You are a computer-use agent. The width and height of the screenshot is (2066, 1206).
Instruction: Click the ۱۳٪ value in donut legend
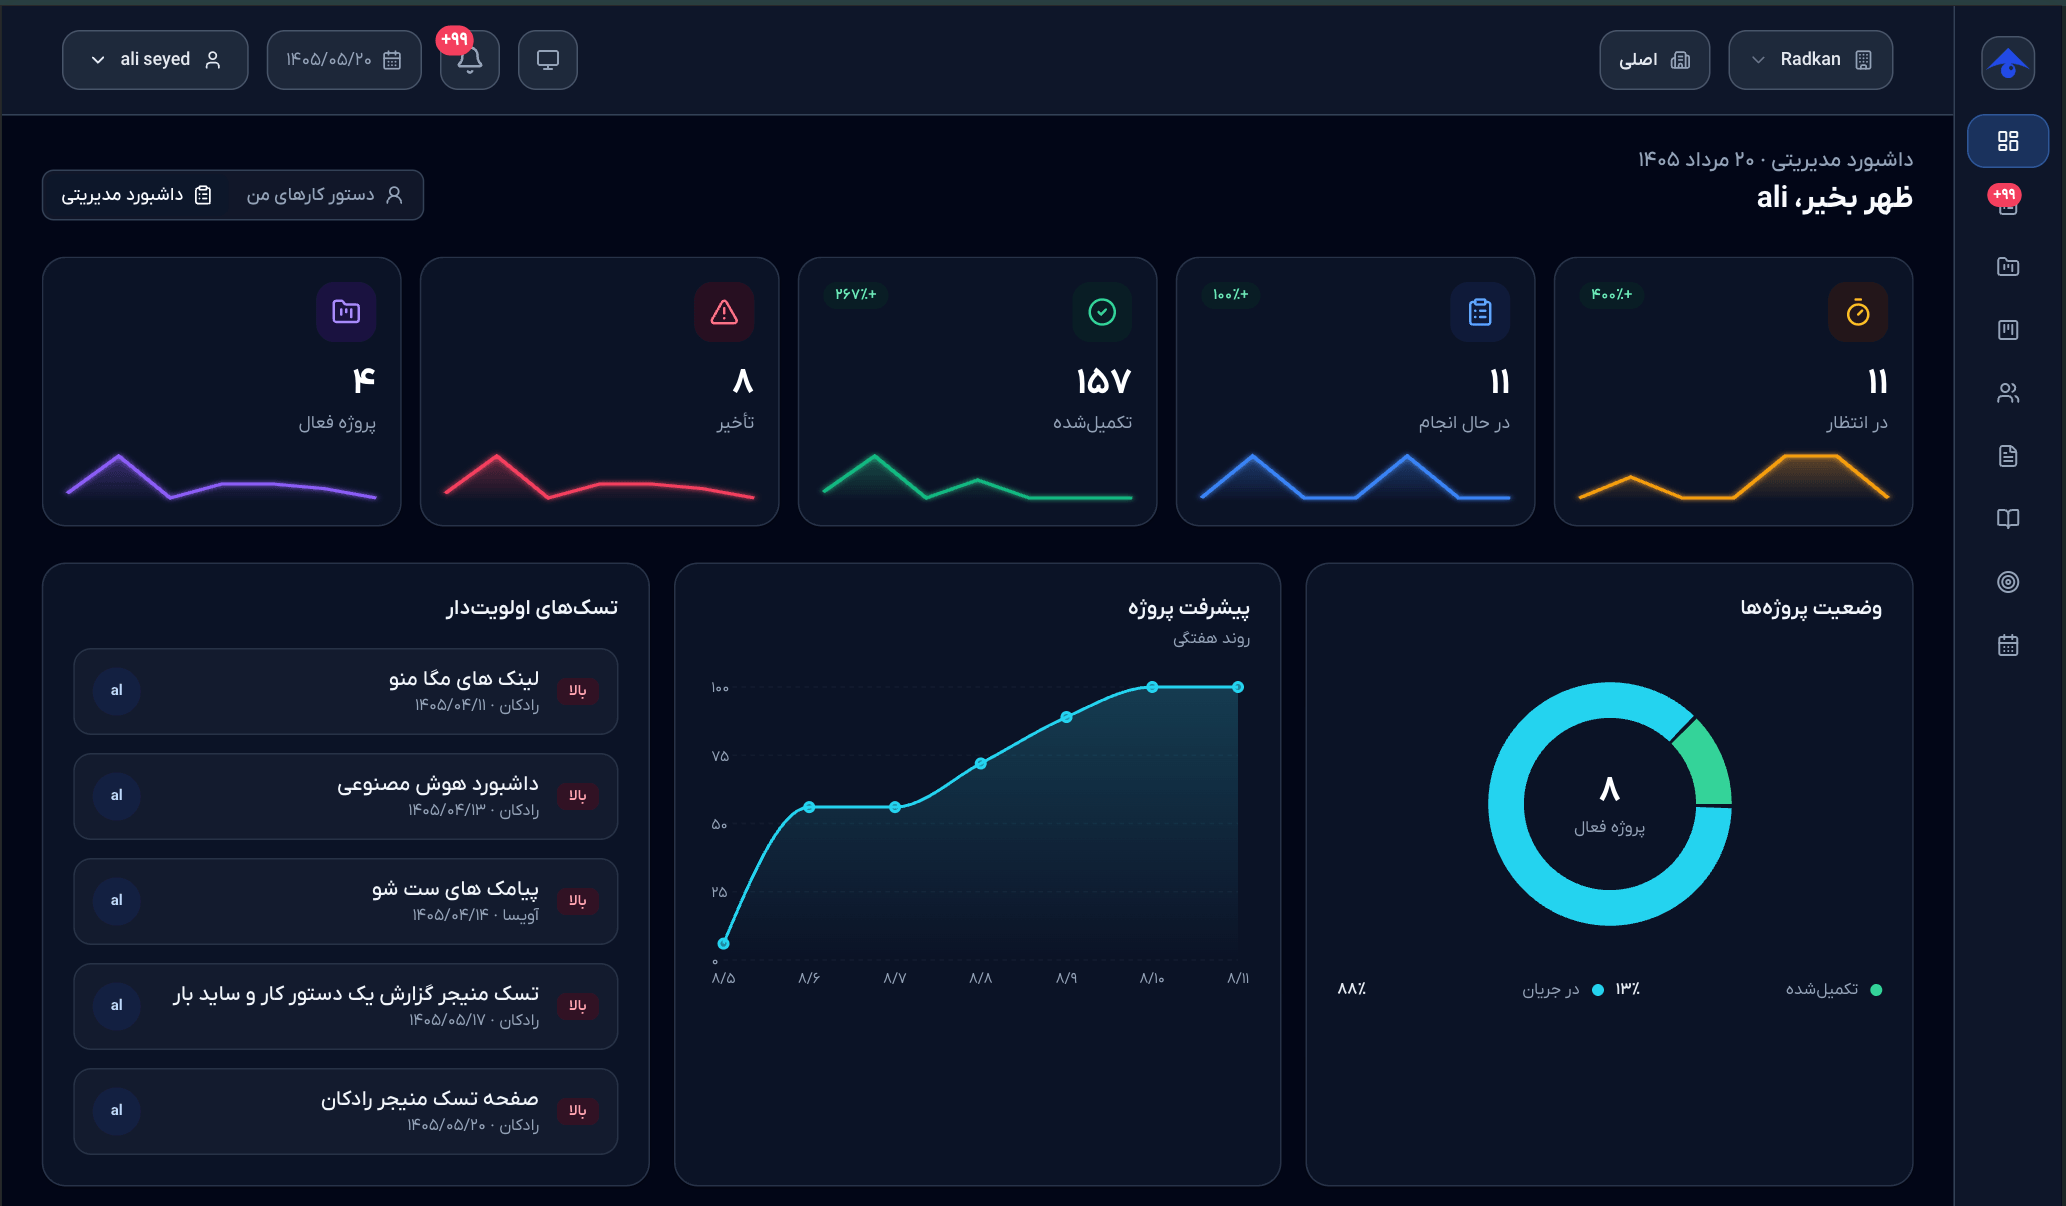coord(1628,989)
